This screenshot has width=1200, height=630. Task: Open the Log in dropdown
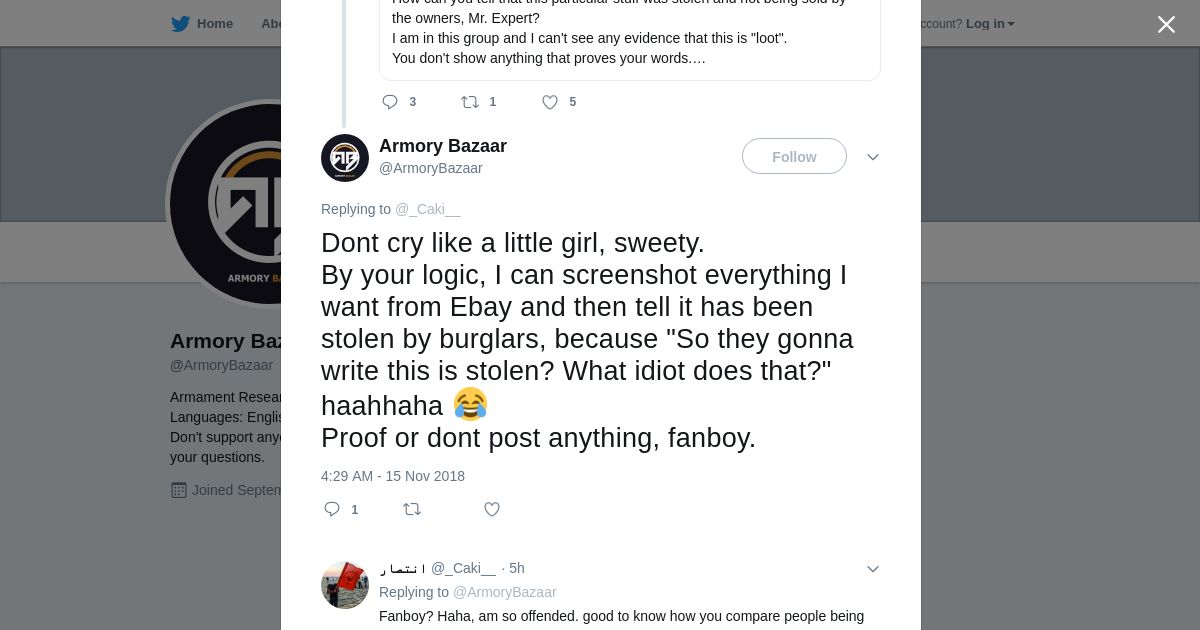[x=990, y=24]
